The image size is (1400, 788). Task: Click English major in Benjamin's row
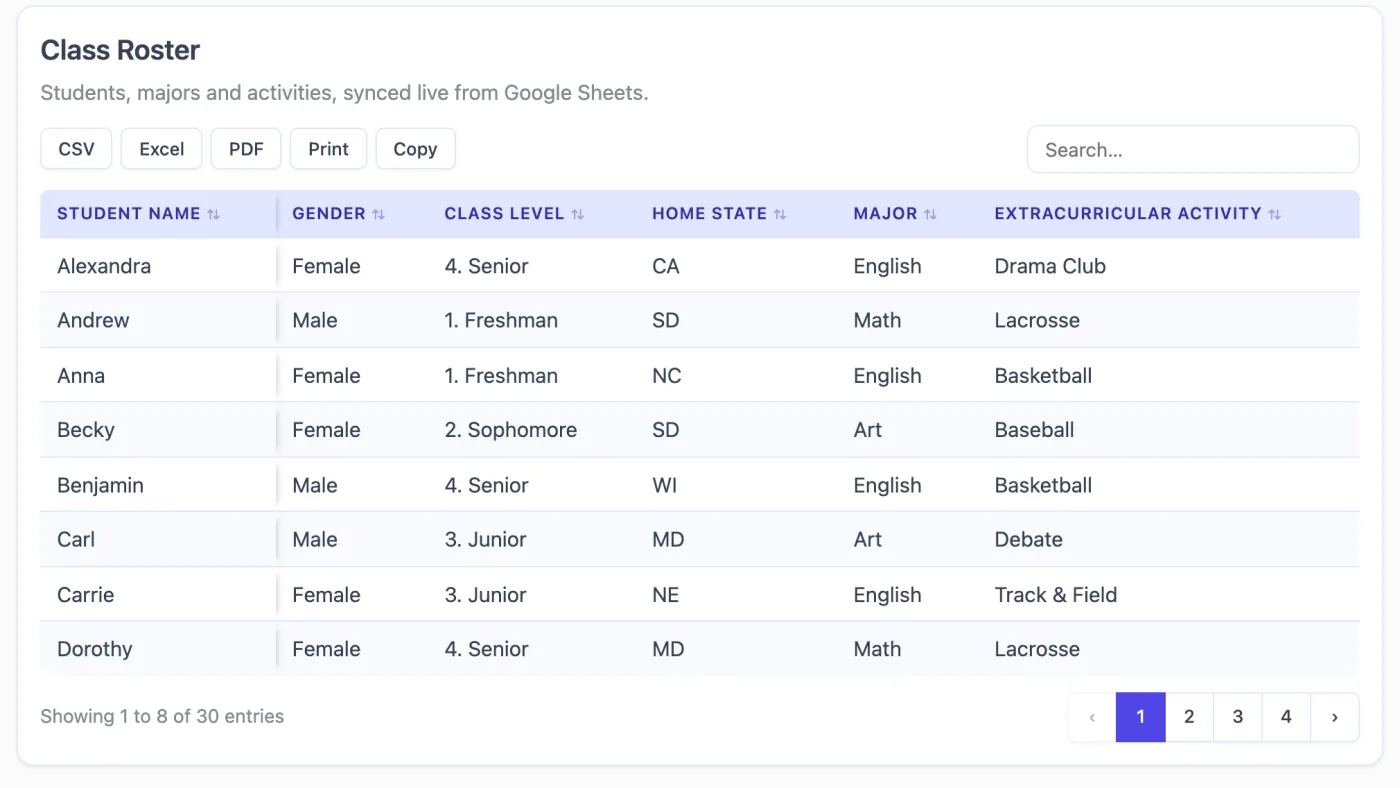click(887, 485)
